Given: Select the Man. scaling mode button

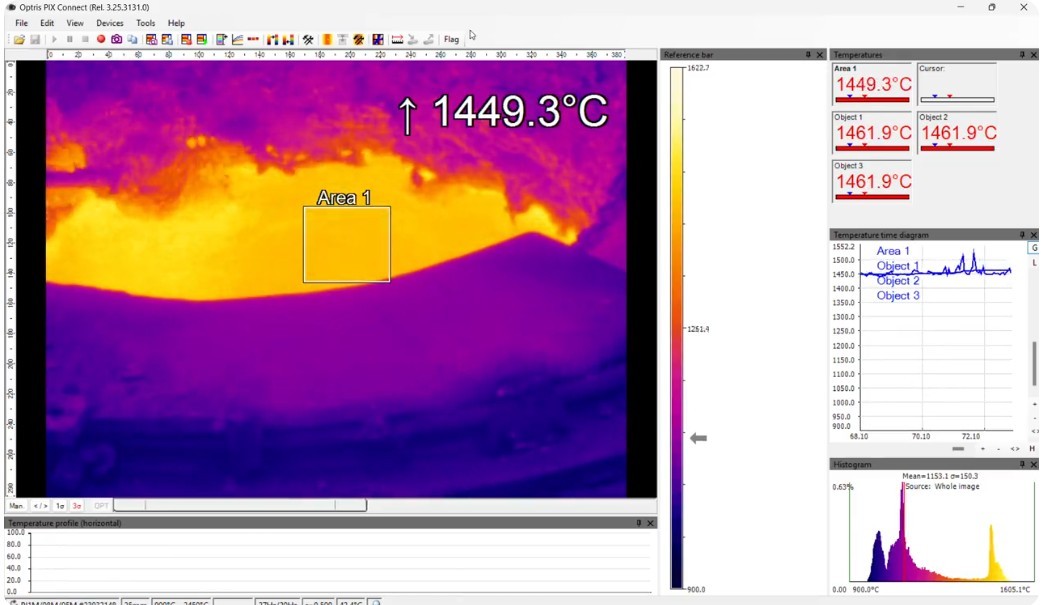Looking at the screenshot, I should tap(16, 505).
